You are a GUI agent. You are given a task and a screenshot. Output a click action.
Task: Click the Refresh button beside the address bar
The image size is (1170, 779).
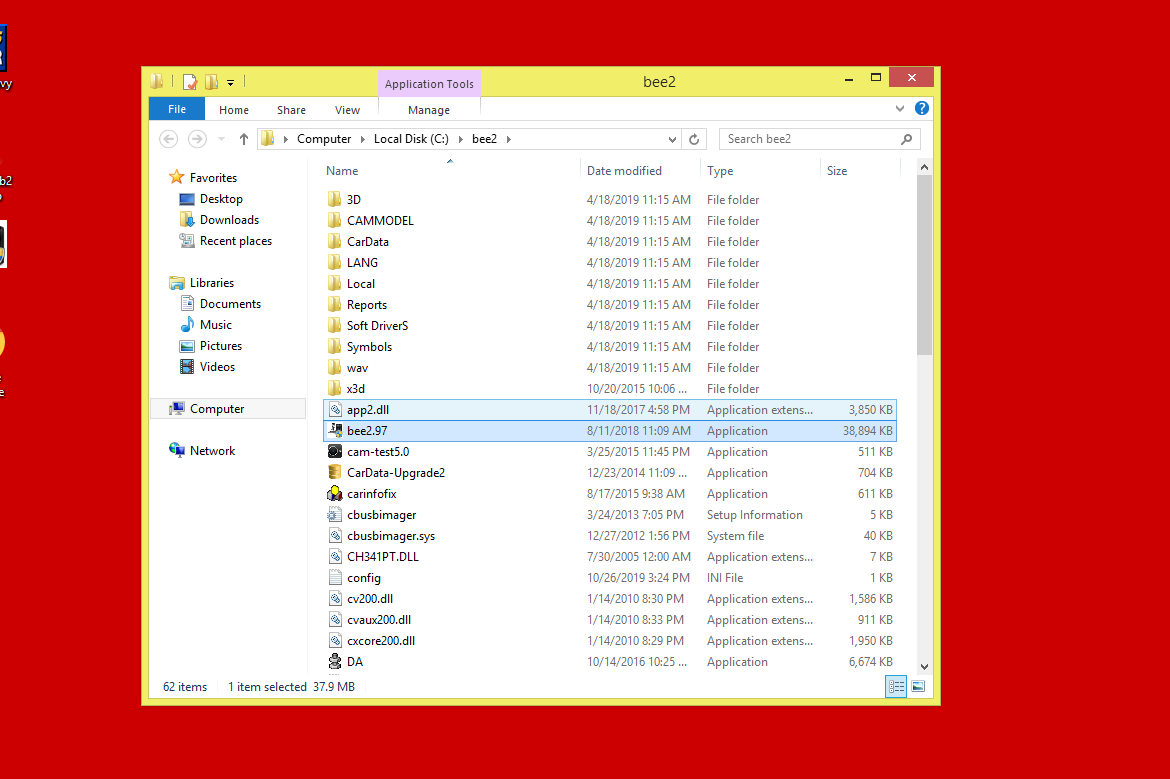tap(695, 139)
